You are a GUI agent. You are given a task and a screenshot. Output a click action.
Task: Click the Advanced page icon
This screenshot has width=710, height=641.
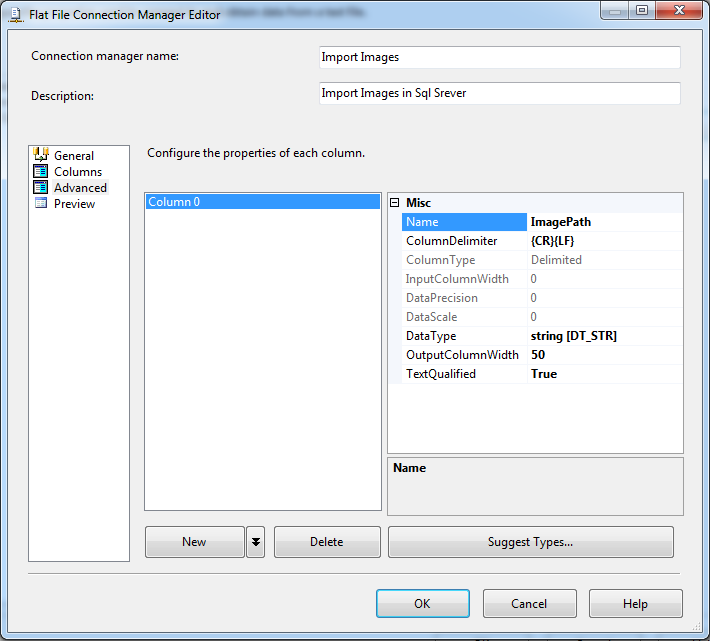[x=41, y=187]
